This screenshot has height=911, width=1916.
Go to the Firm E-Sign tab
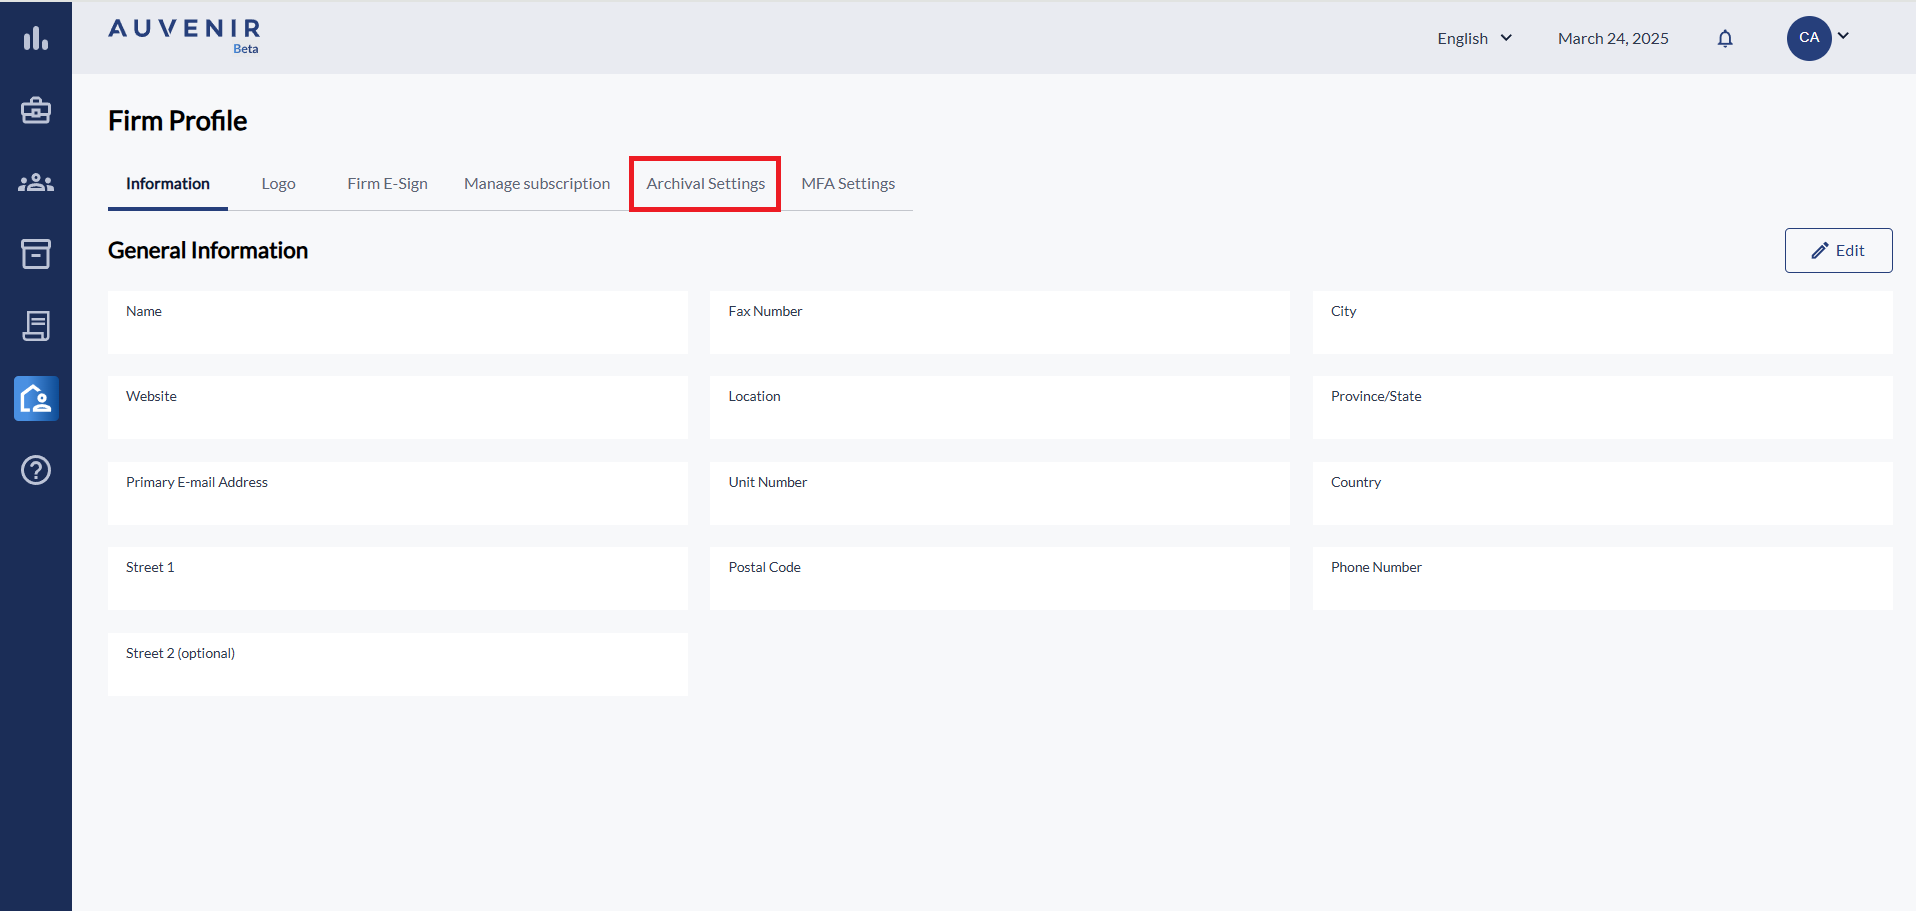tap(387, 184)
